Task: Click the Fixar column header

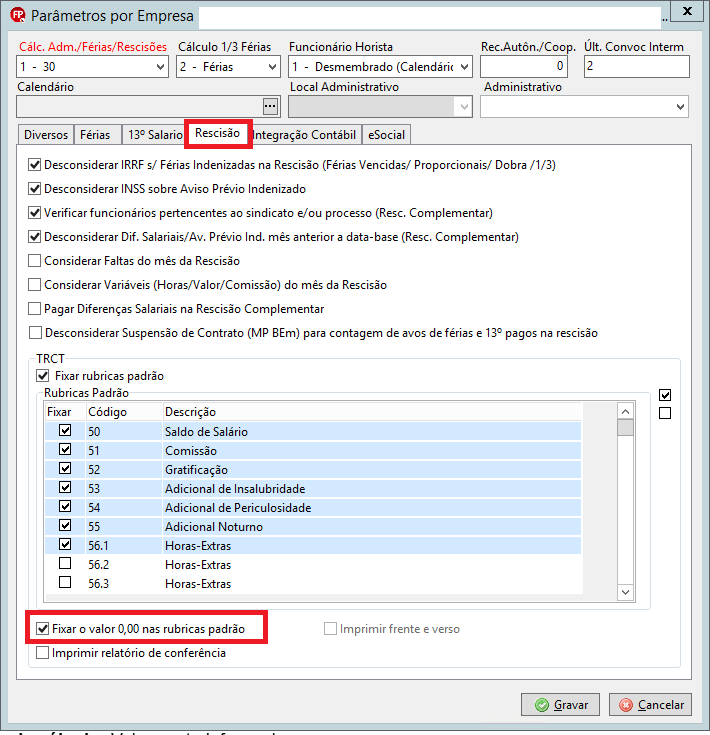Action: 65,412
